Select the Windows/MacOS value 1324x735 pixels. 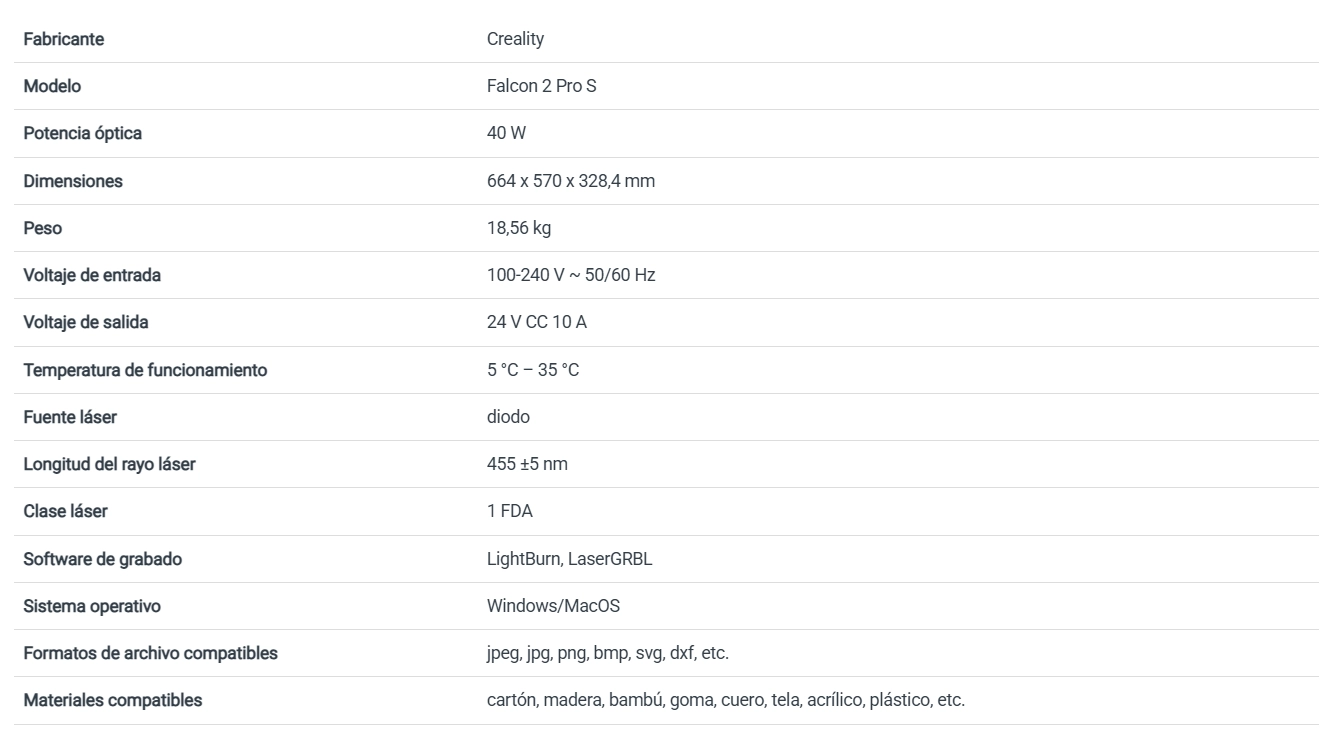[553, 606]
